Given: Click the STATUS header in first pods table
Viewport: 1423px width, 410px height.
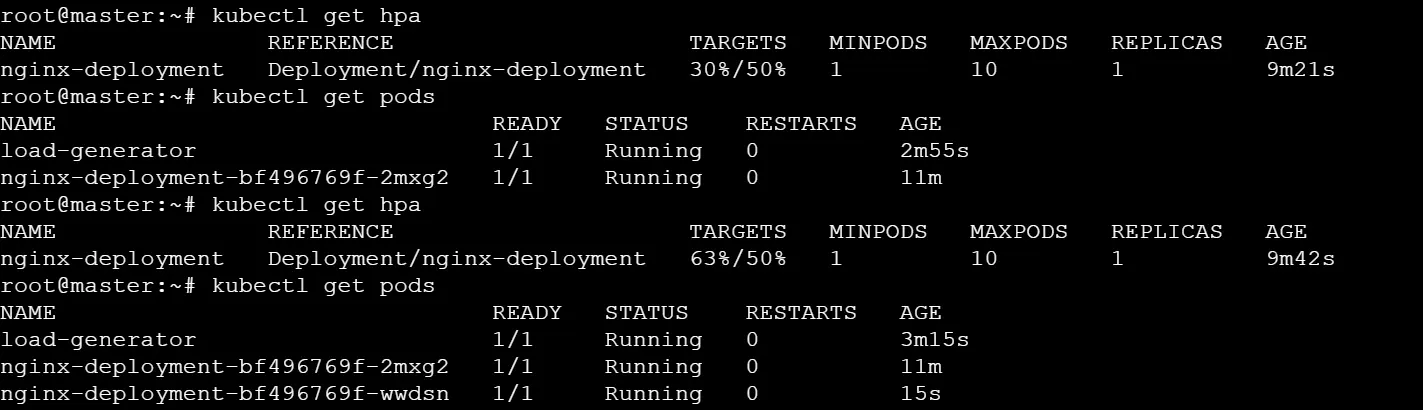Looking at the screenshot, I should 646,124.
